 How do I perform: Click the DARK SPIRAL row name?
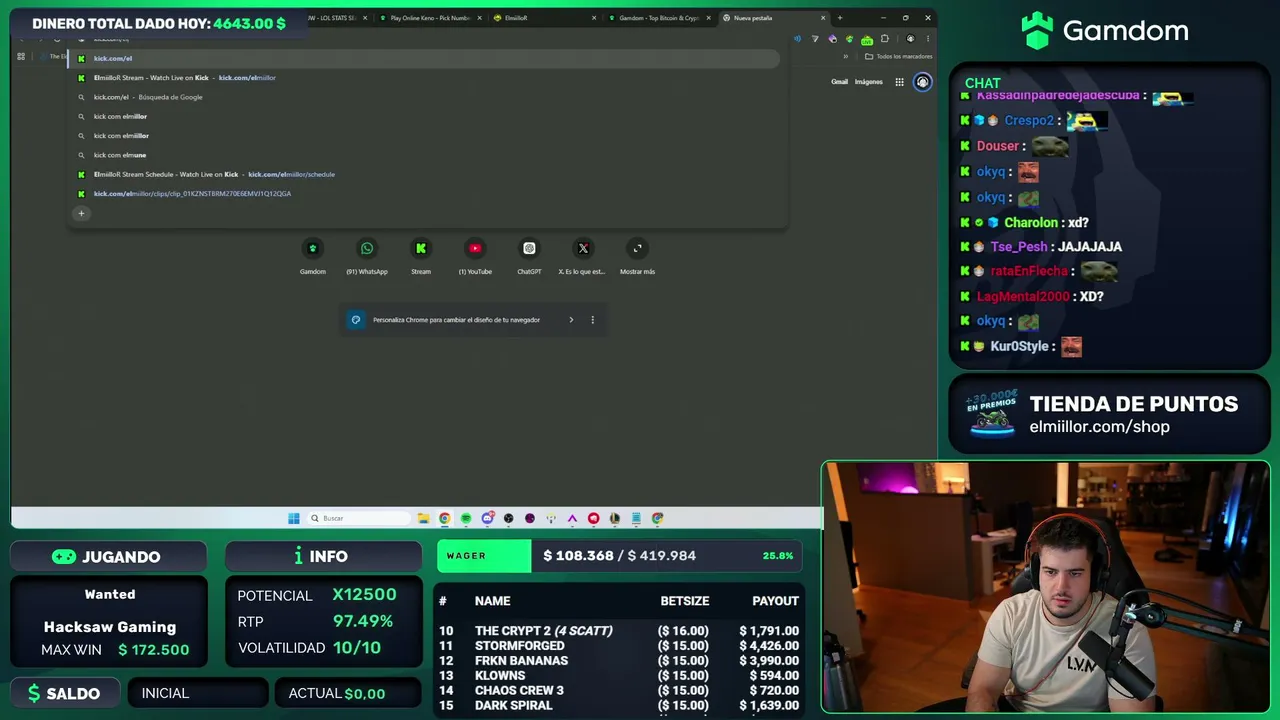click(513, 706)
